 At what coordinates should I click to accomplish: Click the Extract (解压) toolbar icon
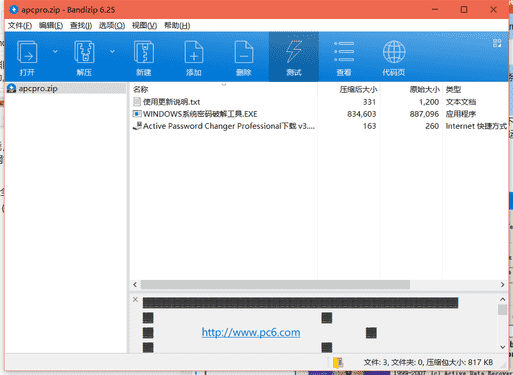pos(84,52)
